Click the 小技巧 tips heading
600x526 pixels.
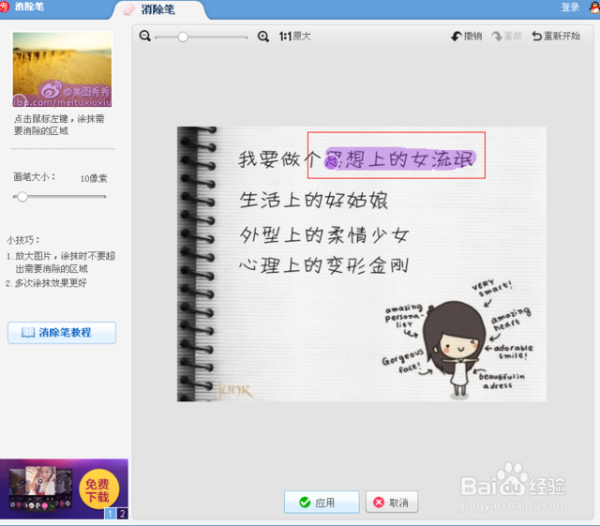click(23, 240)
